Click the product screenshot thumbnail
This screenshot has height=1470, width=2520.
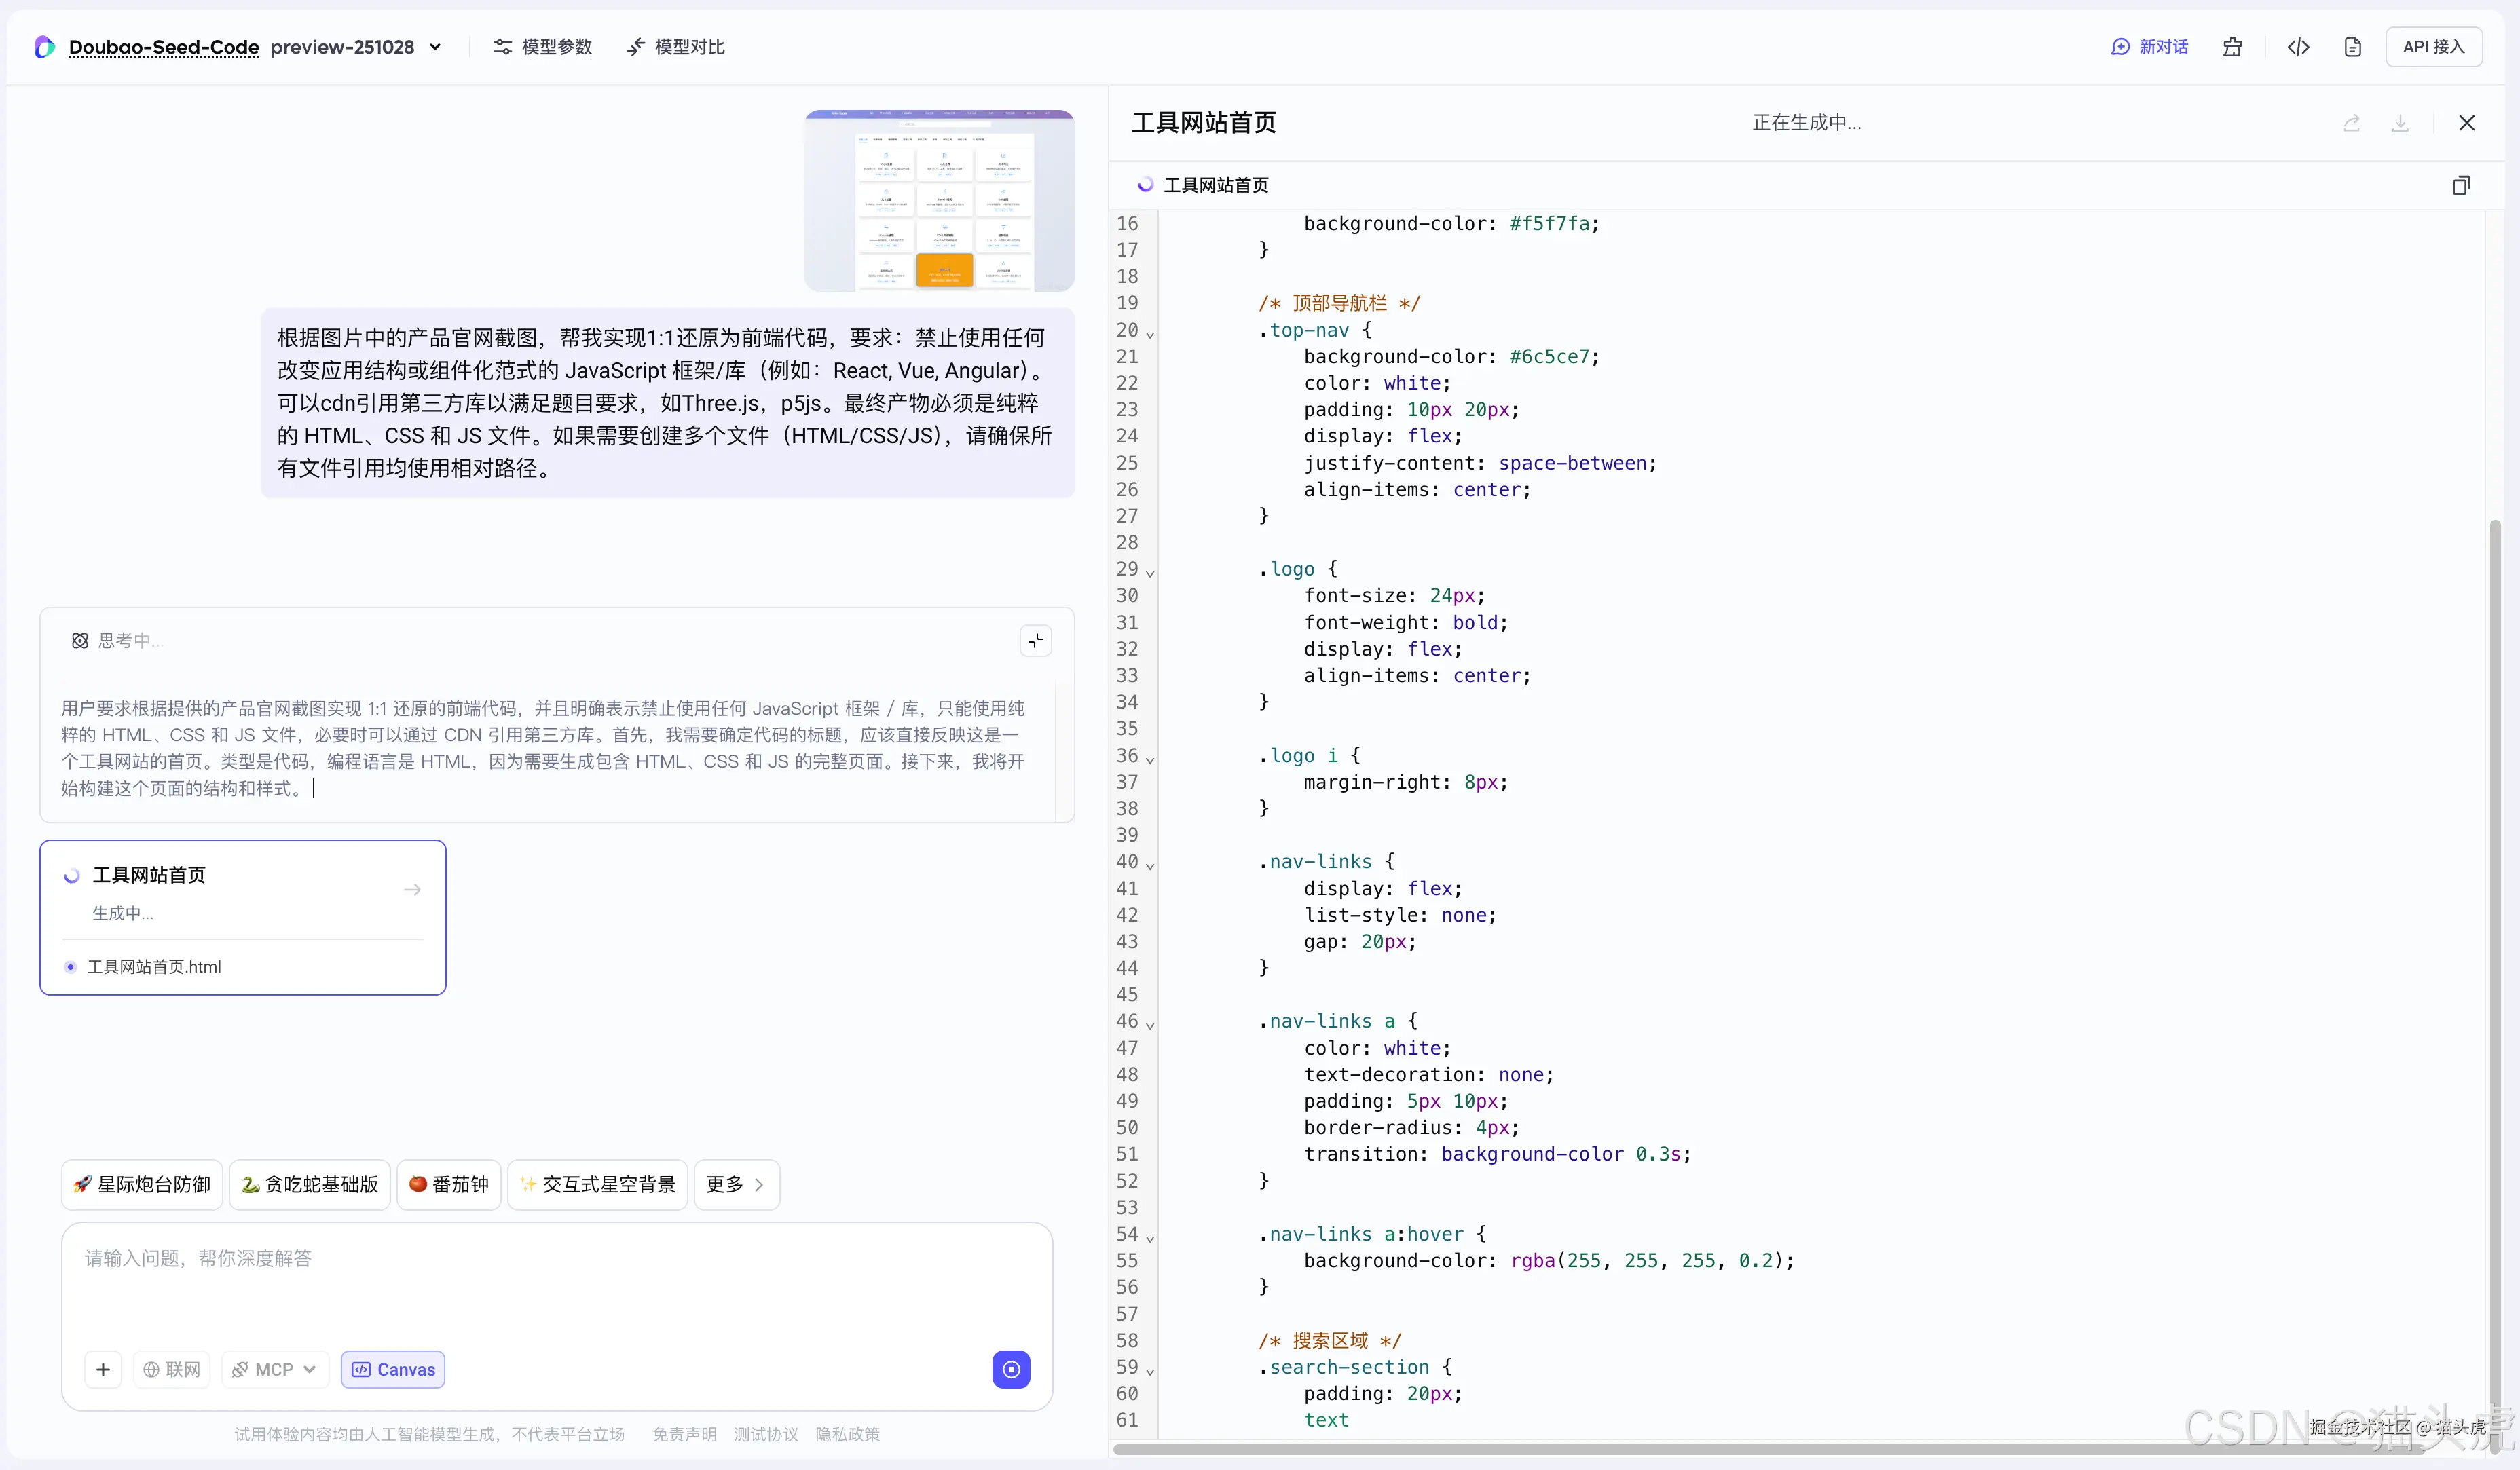coord(938,200)
